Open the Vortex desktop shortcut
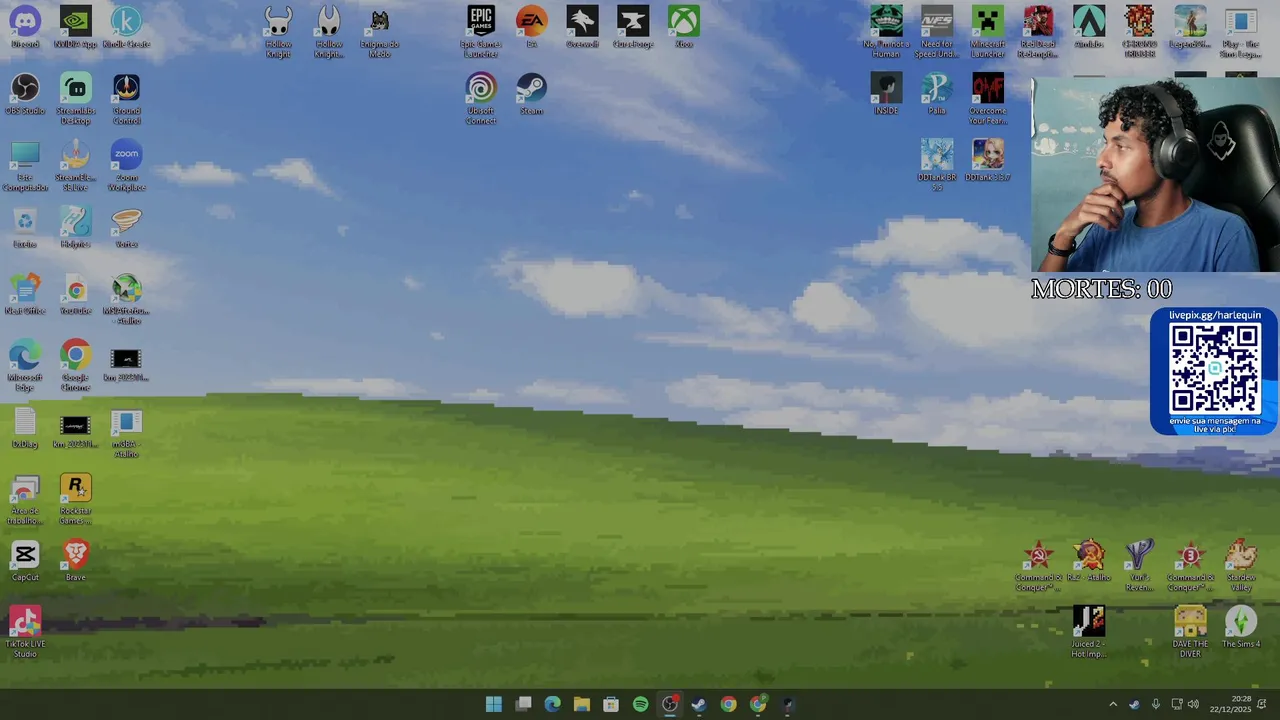 pos(126,227)
